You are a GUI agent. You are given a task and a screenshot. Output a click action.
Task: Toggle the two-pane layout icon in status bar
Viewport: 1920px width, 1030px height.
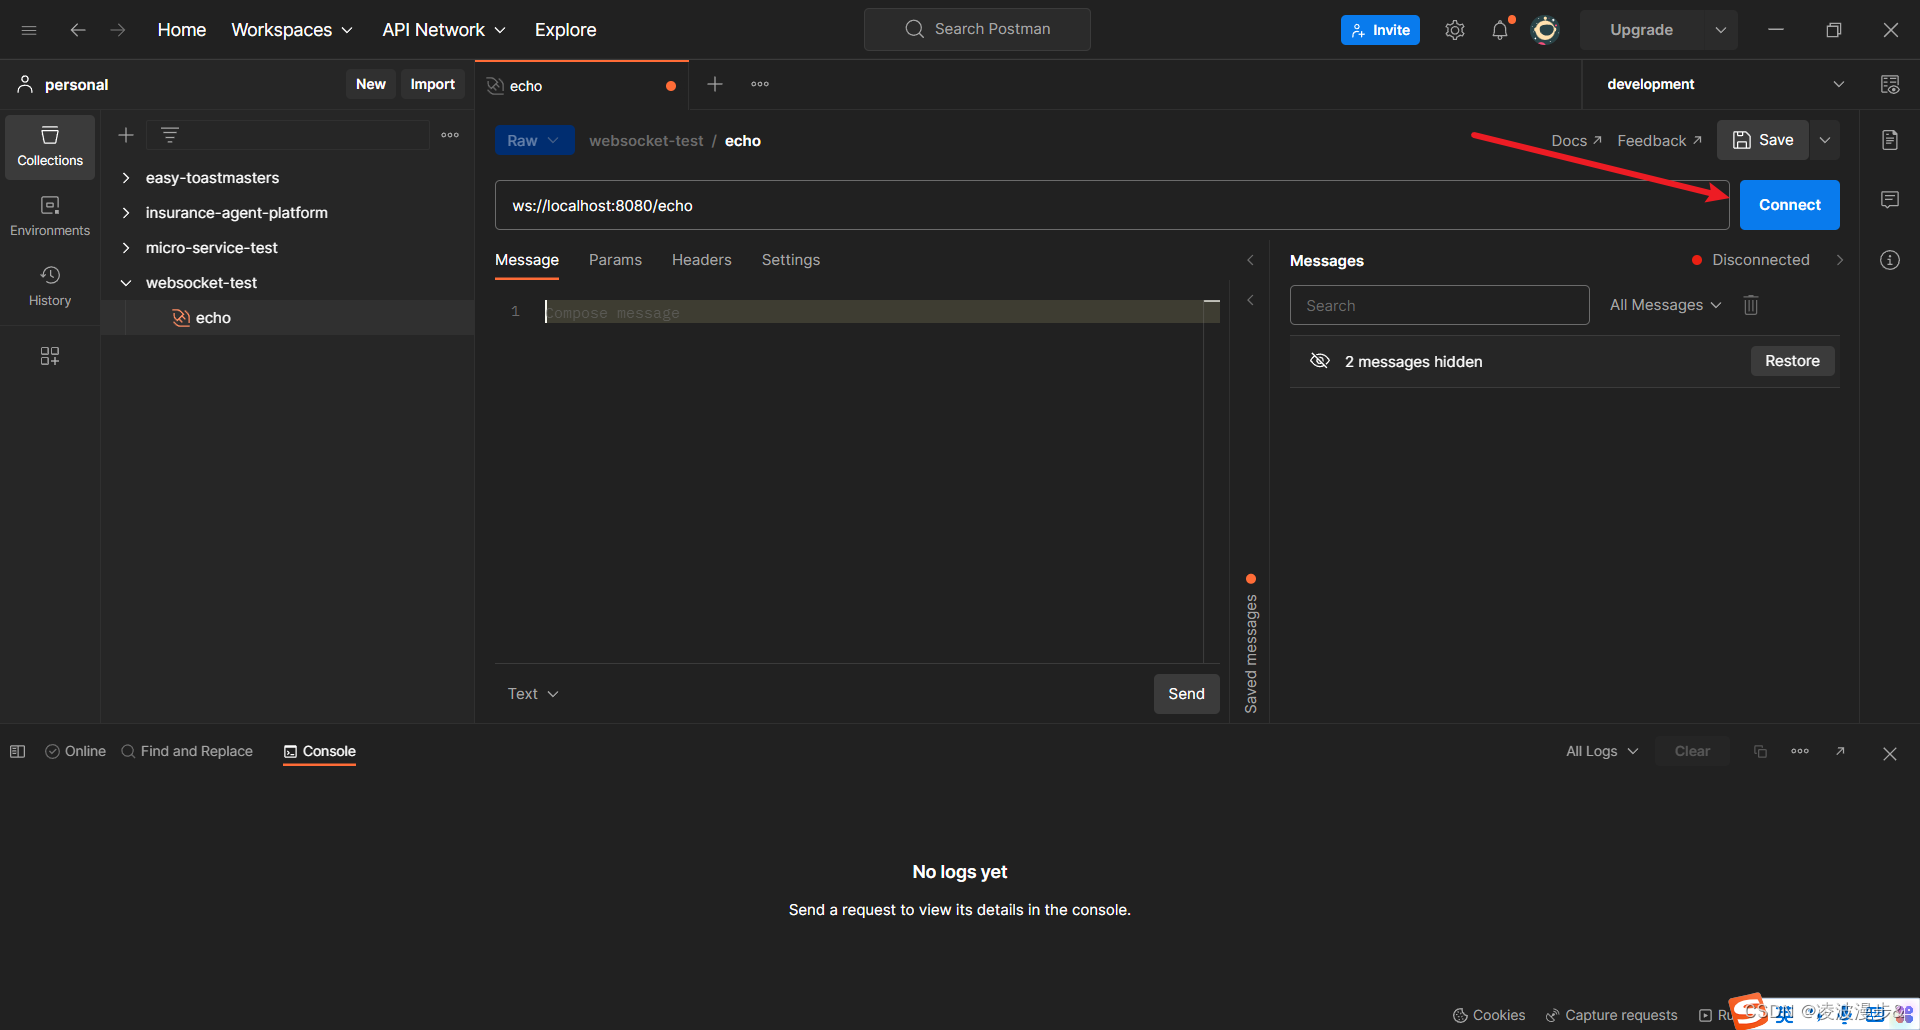tap(18, 752)
